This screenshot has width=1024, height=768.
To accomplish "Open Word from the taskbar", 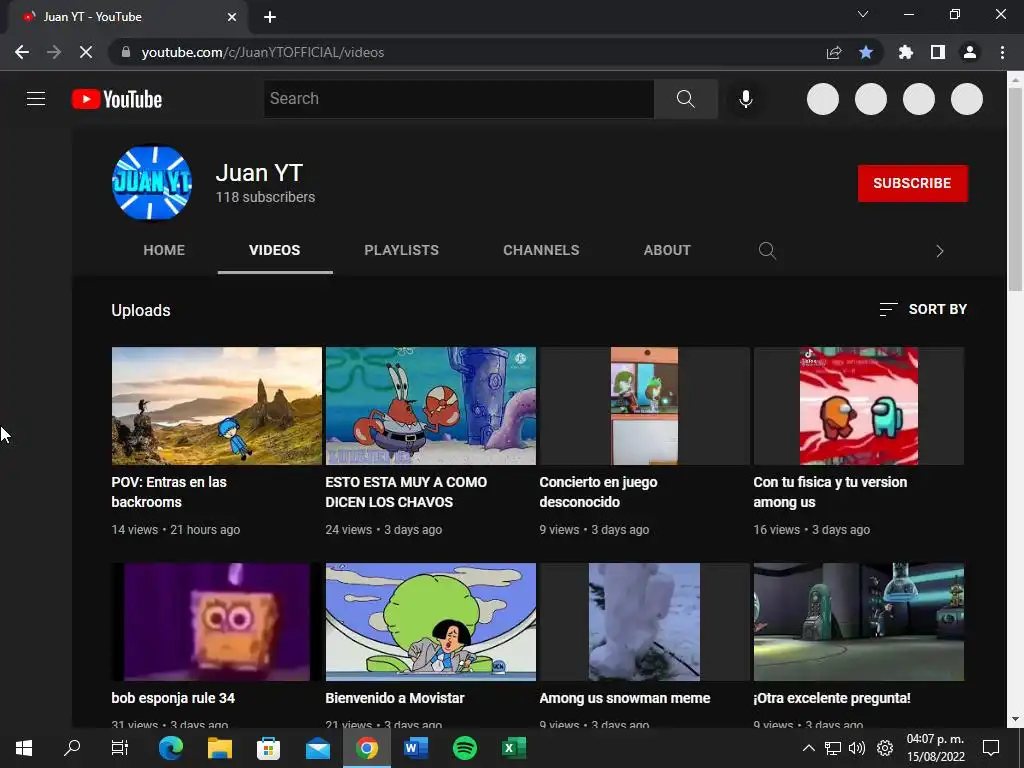I will (416, 748).
